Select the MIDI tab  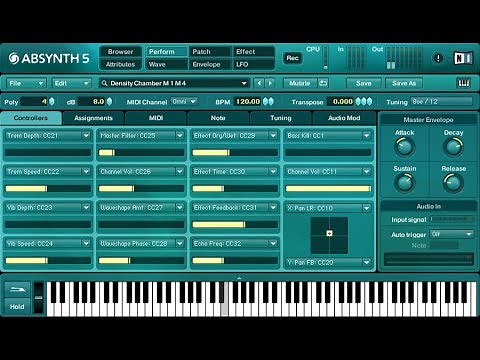156,118
